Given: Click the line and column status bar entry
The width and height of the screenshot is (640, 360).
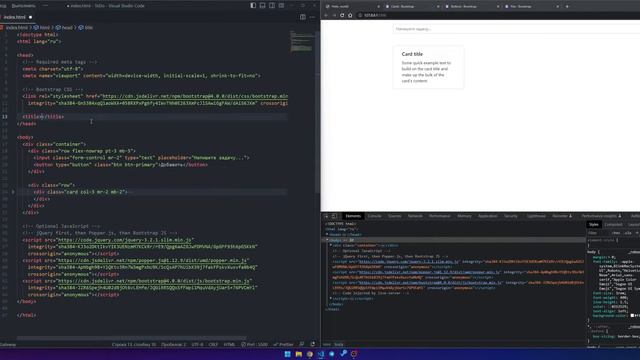Looking at the screenshot, I should tap(134, 344).
